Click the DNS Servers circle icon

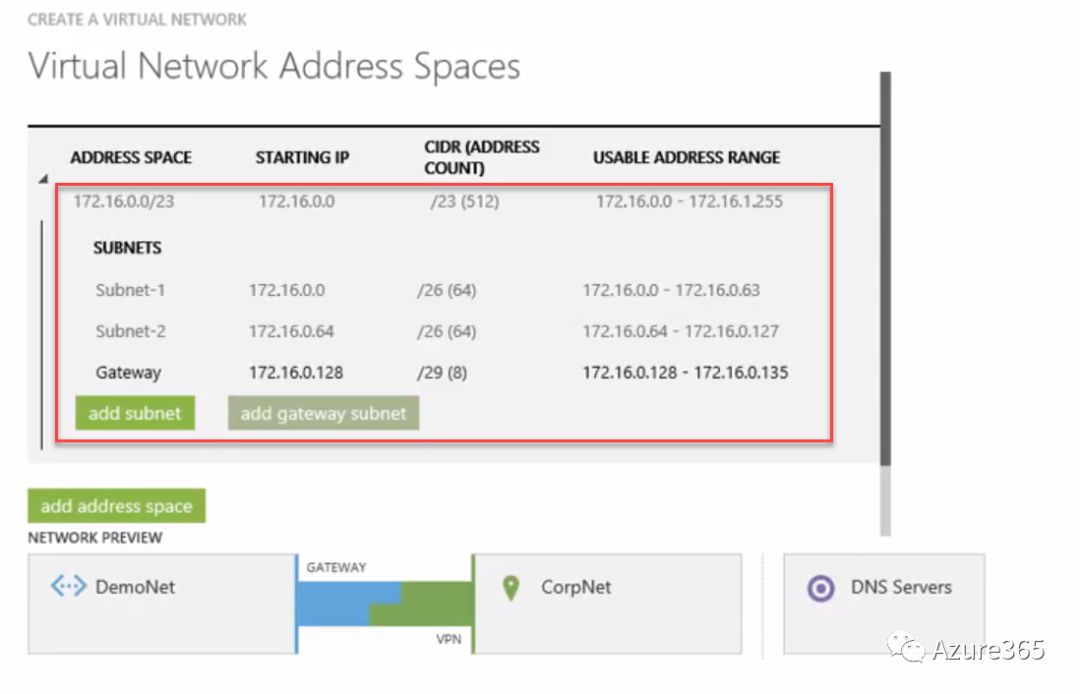click(x=820, y=588)
